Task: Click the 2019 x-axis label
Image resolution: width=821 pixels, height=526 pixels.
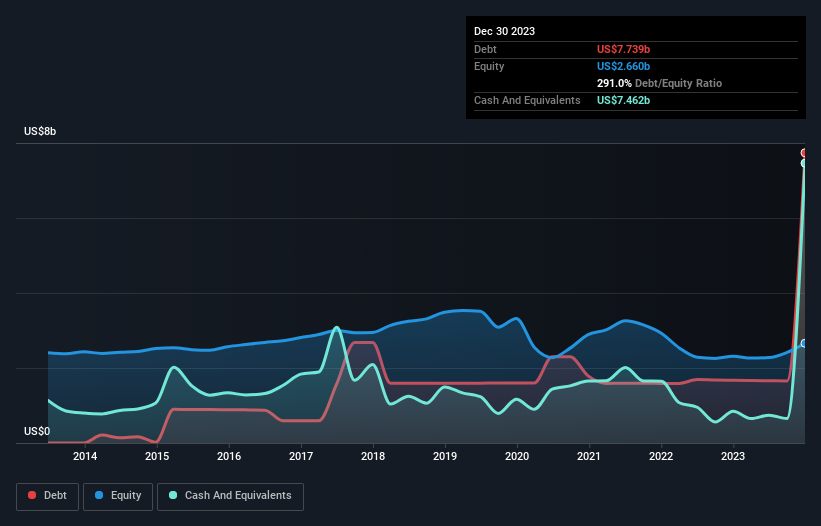Action: 445,456
